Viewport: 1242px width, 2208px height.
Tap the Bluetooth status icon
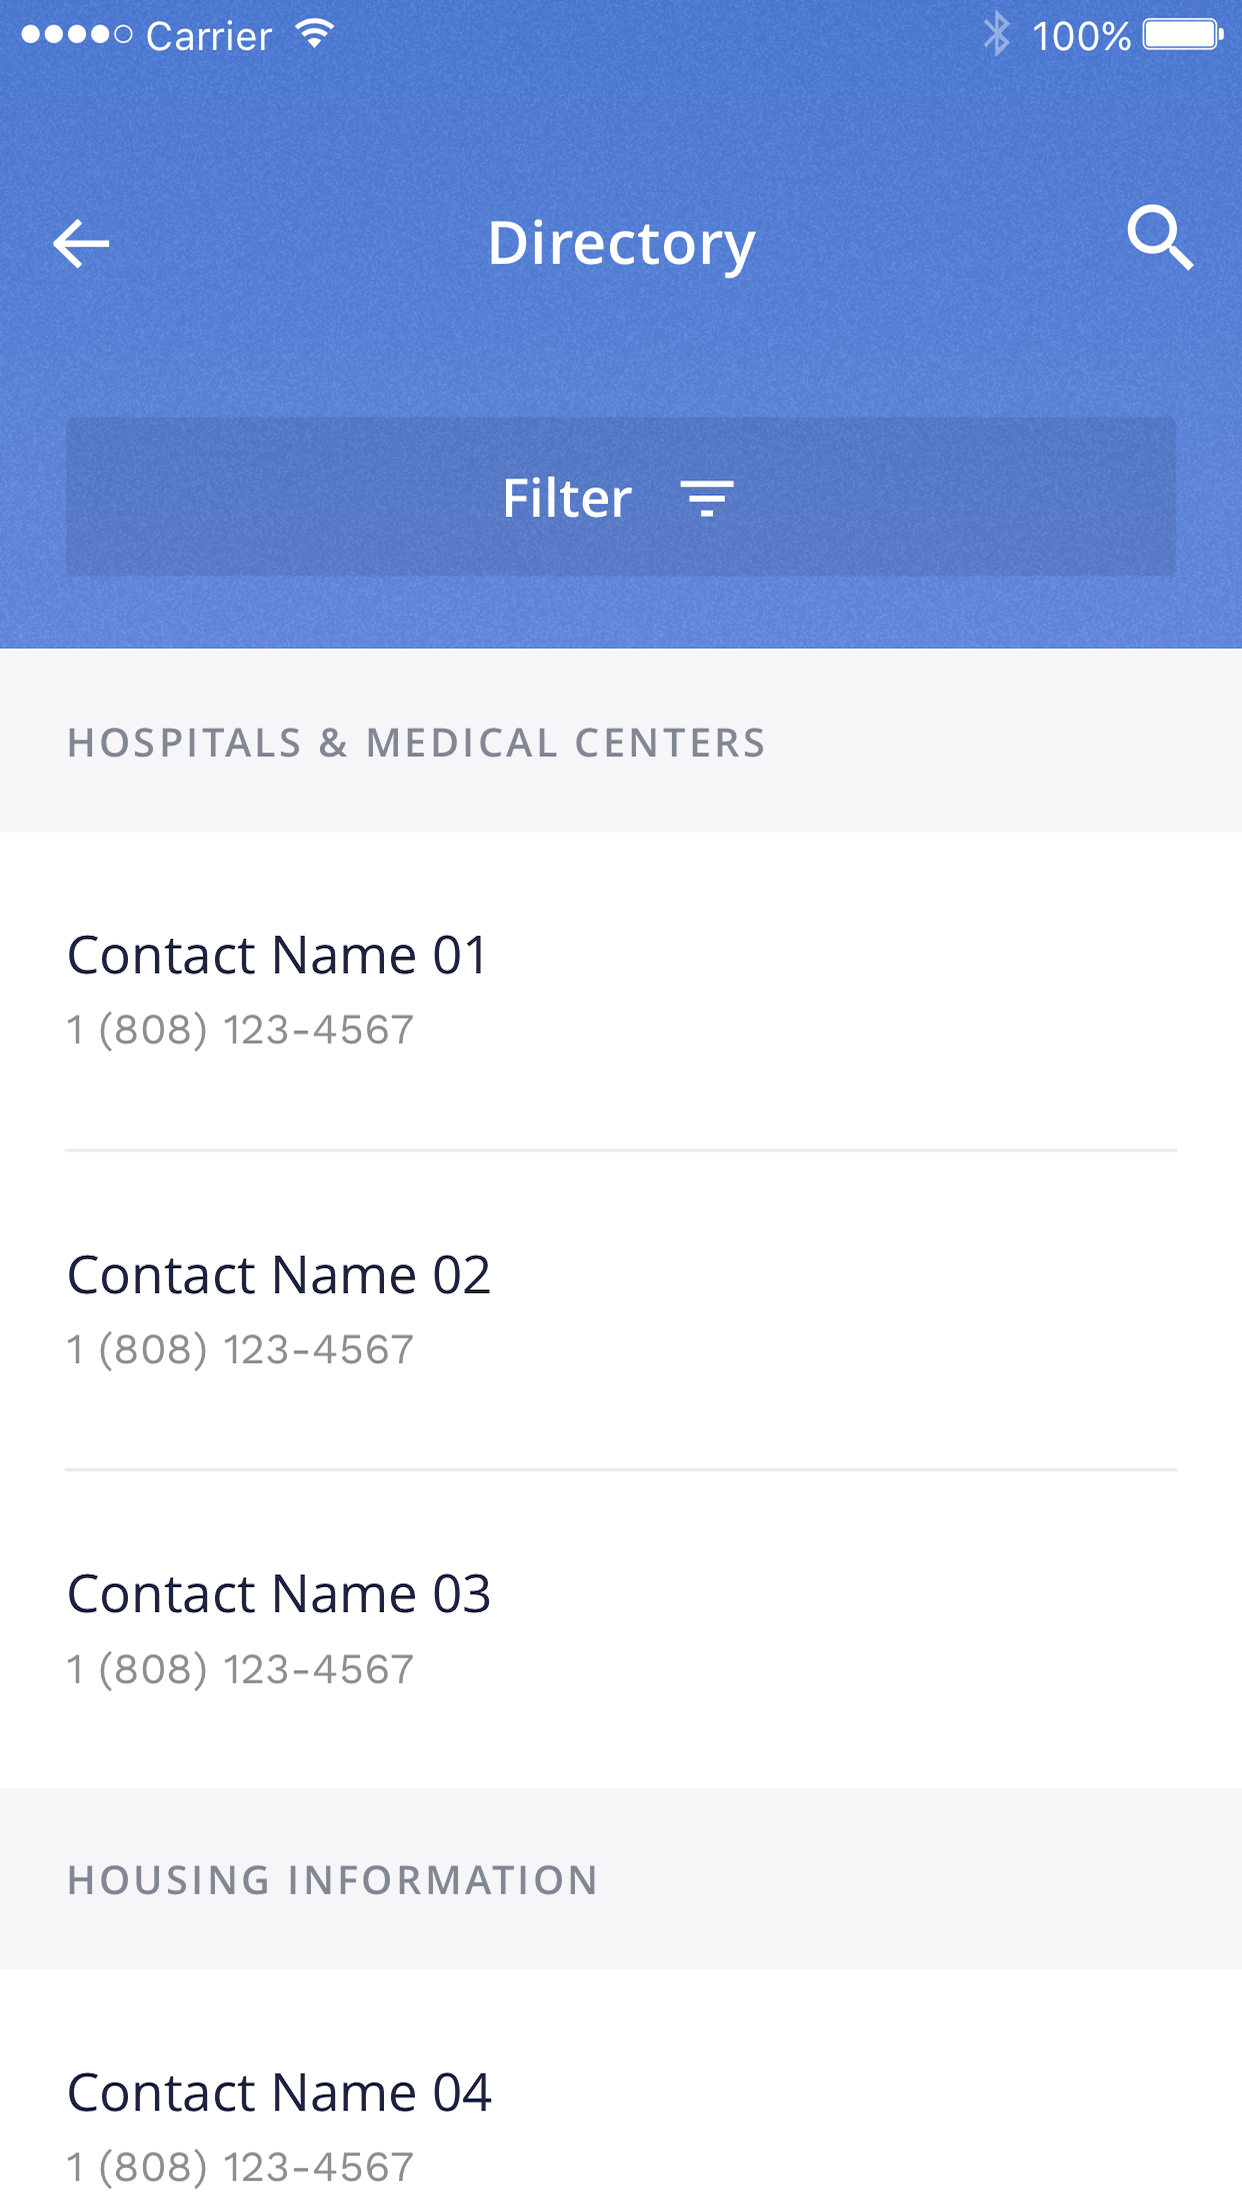996,35
